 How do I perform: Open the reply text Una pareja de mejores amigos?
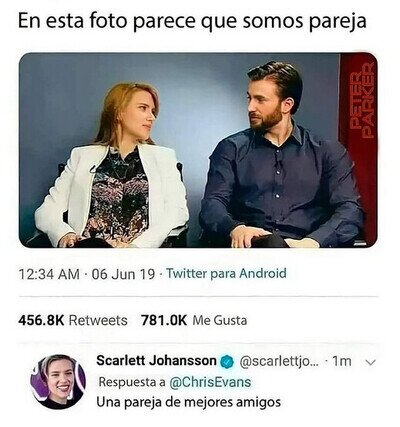(188, 402)
